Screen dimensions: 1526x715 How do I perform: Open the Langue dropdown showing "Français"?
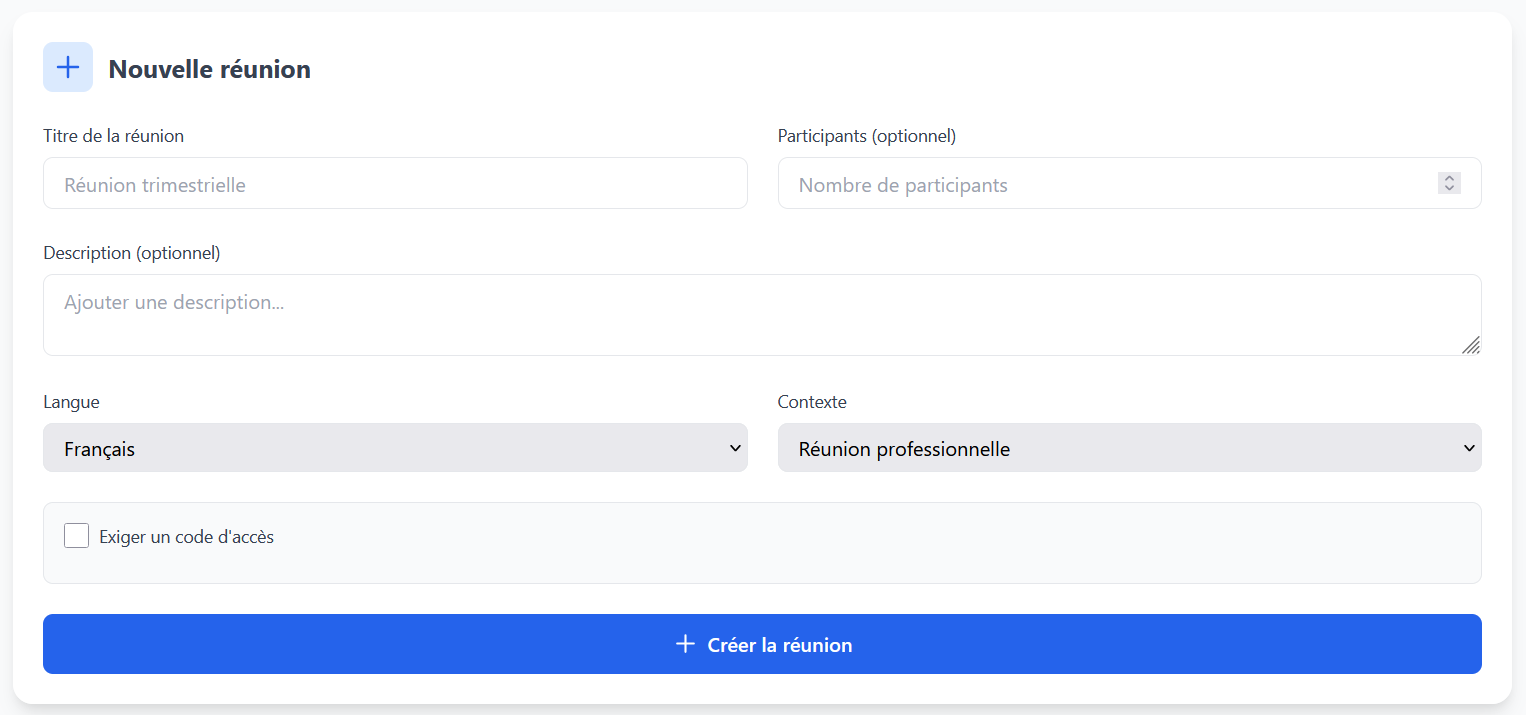click(395, 448)
